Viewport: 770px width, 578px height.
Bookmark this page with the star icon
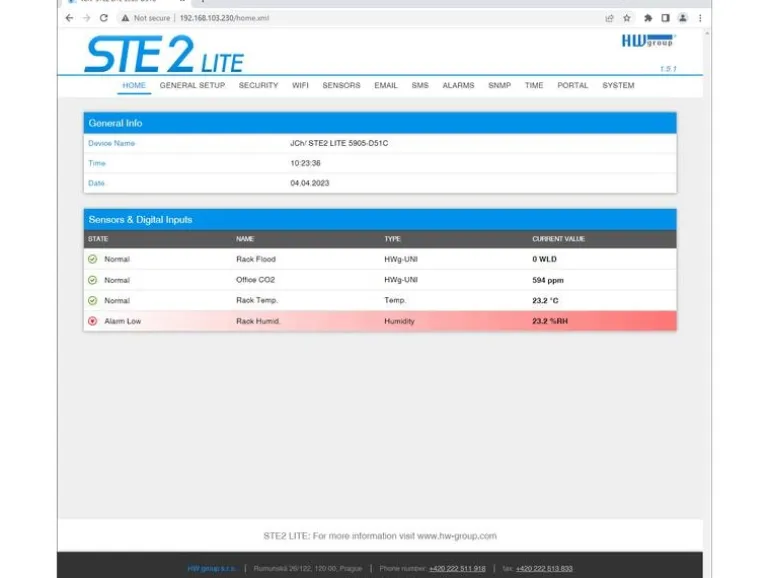click(627, 18)
